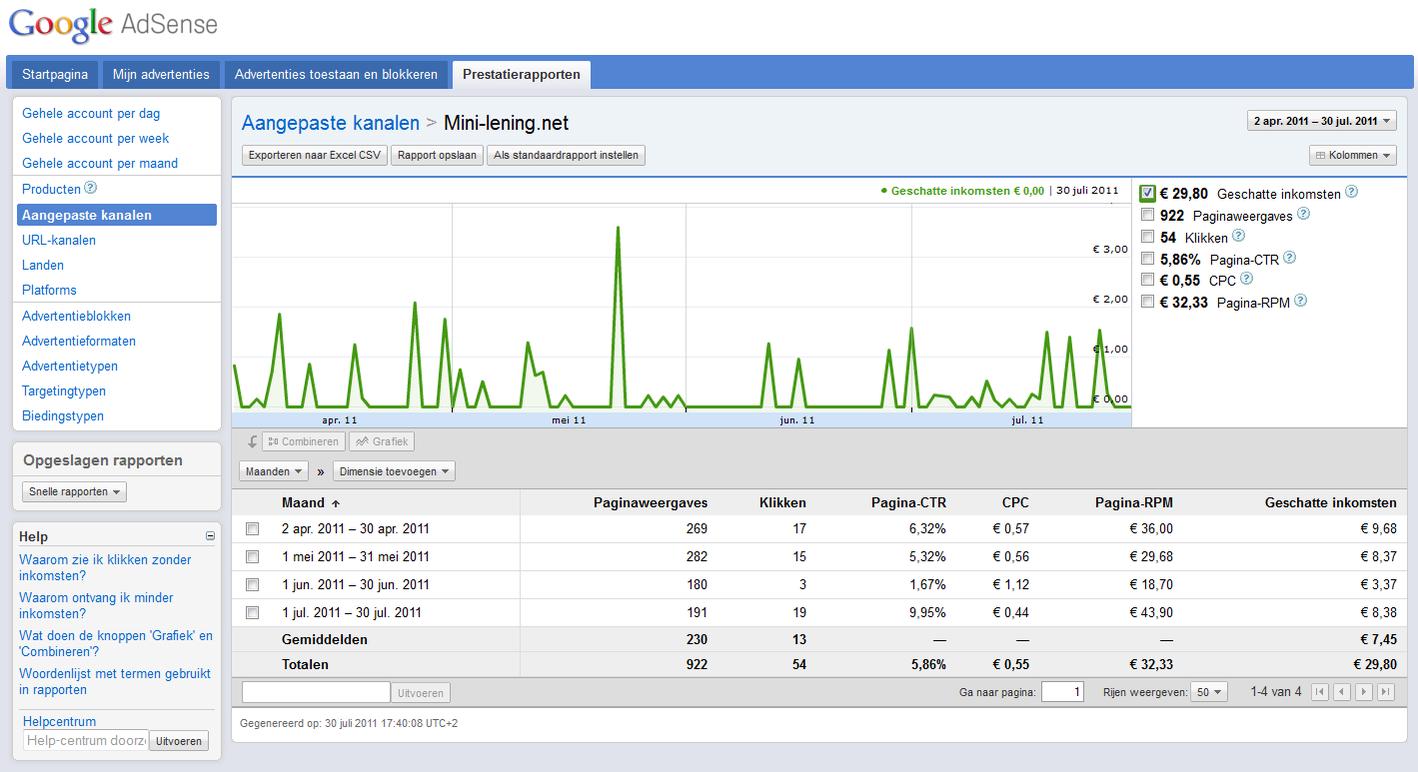Click the table filter input field
The height and width of the screenshot is (772, 1418).
(316, 692)
